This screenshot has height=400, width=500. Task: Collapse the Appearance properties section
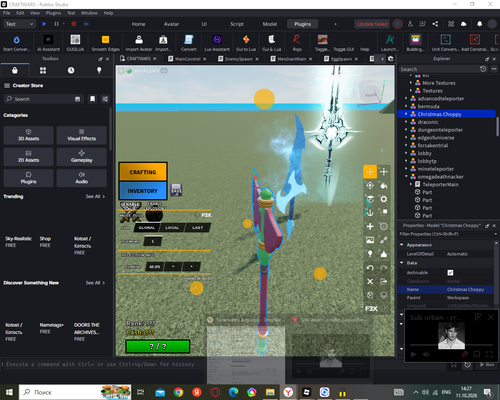tap(401, 245)
